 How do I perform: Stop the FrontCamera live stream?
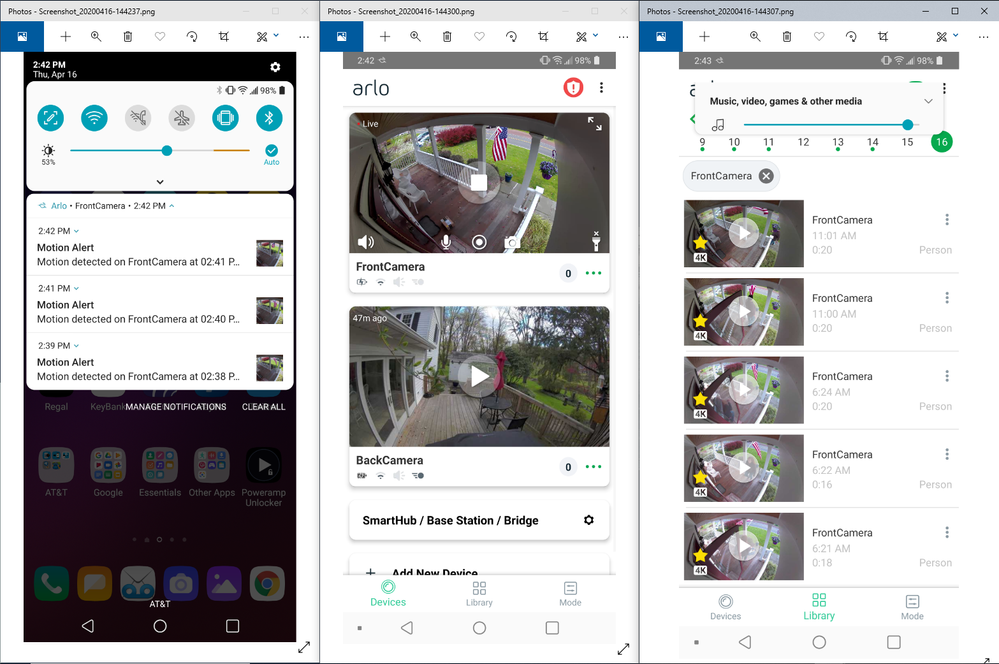coord(479,183)
